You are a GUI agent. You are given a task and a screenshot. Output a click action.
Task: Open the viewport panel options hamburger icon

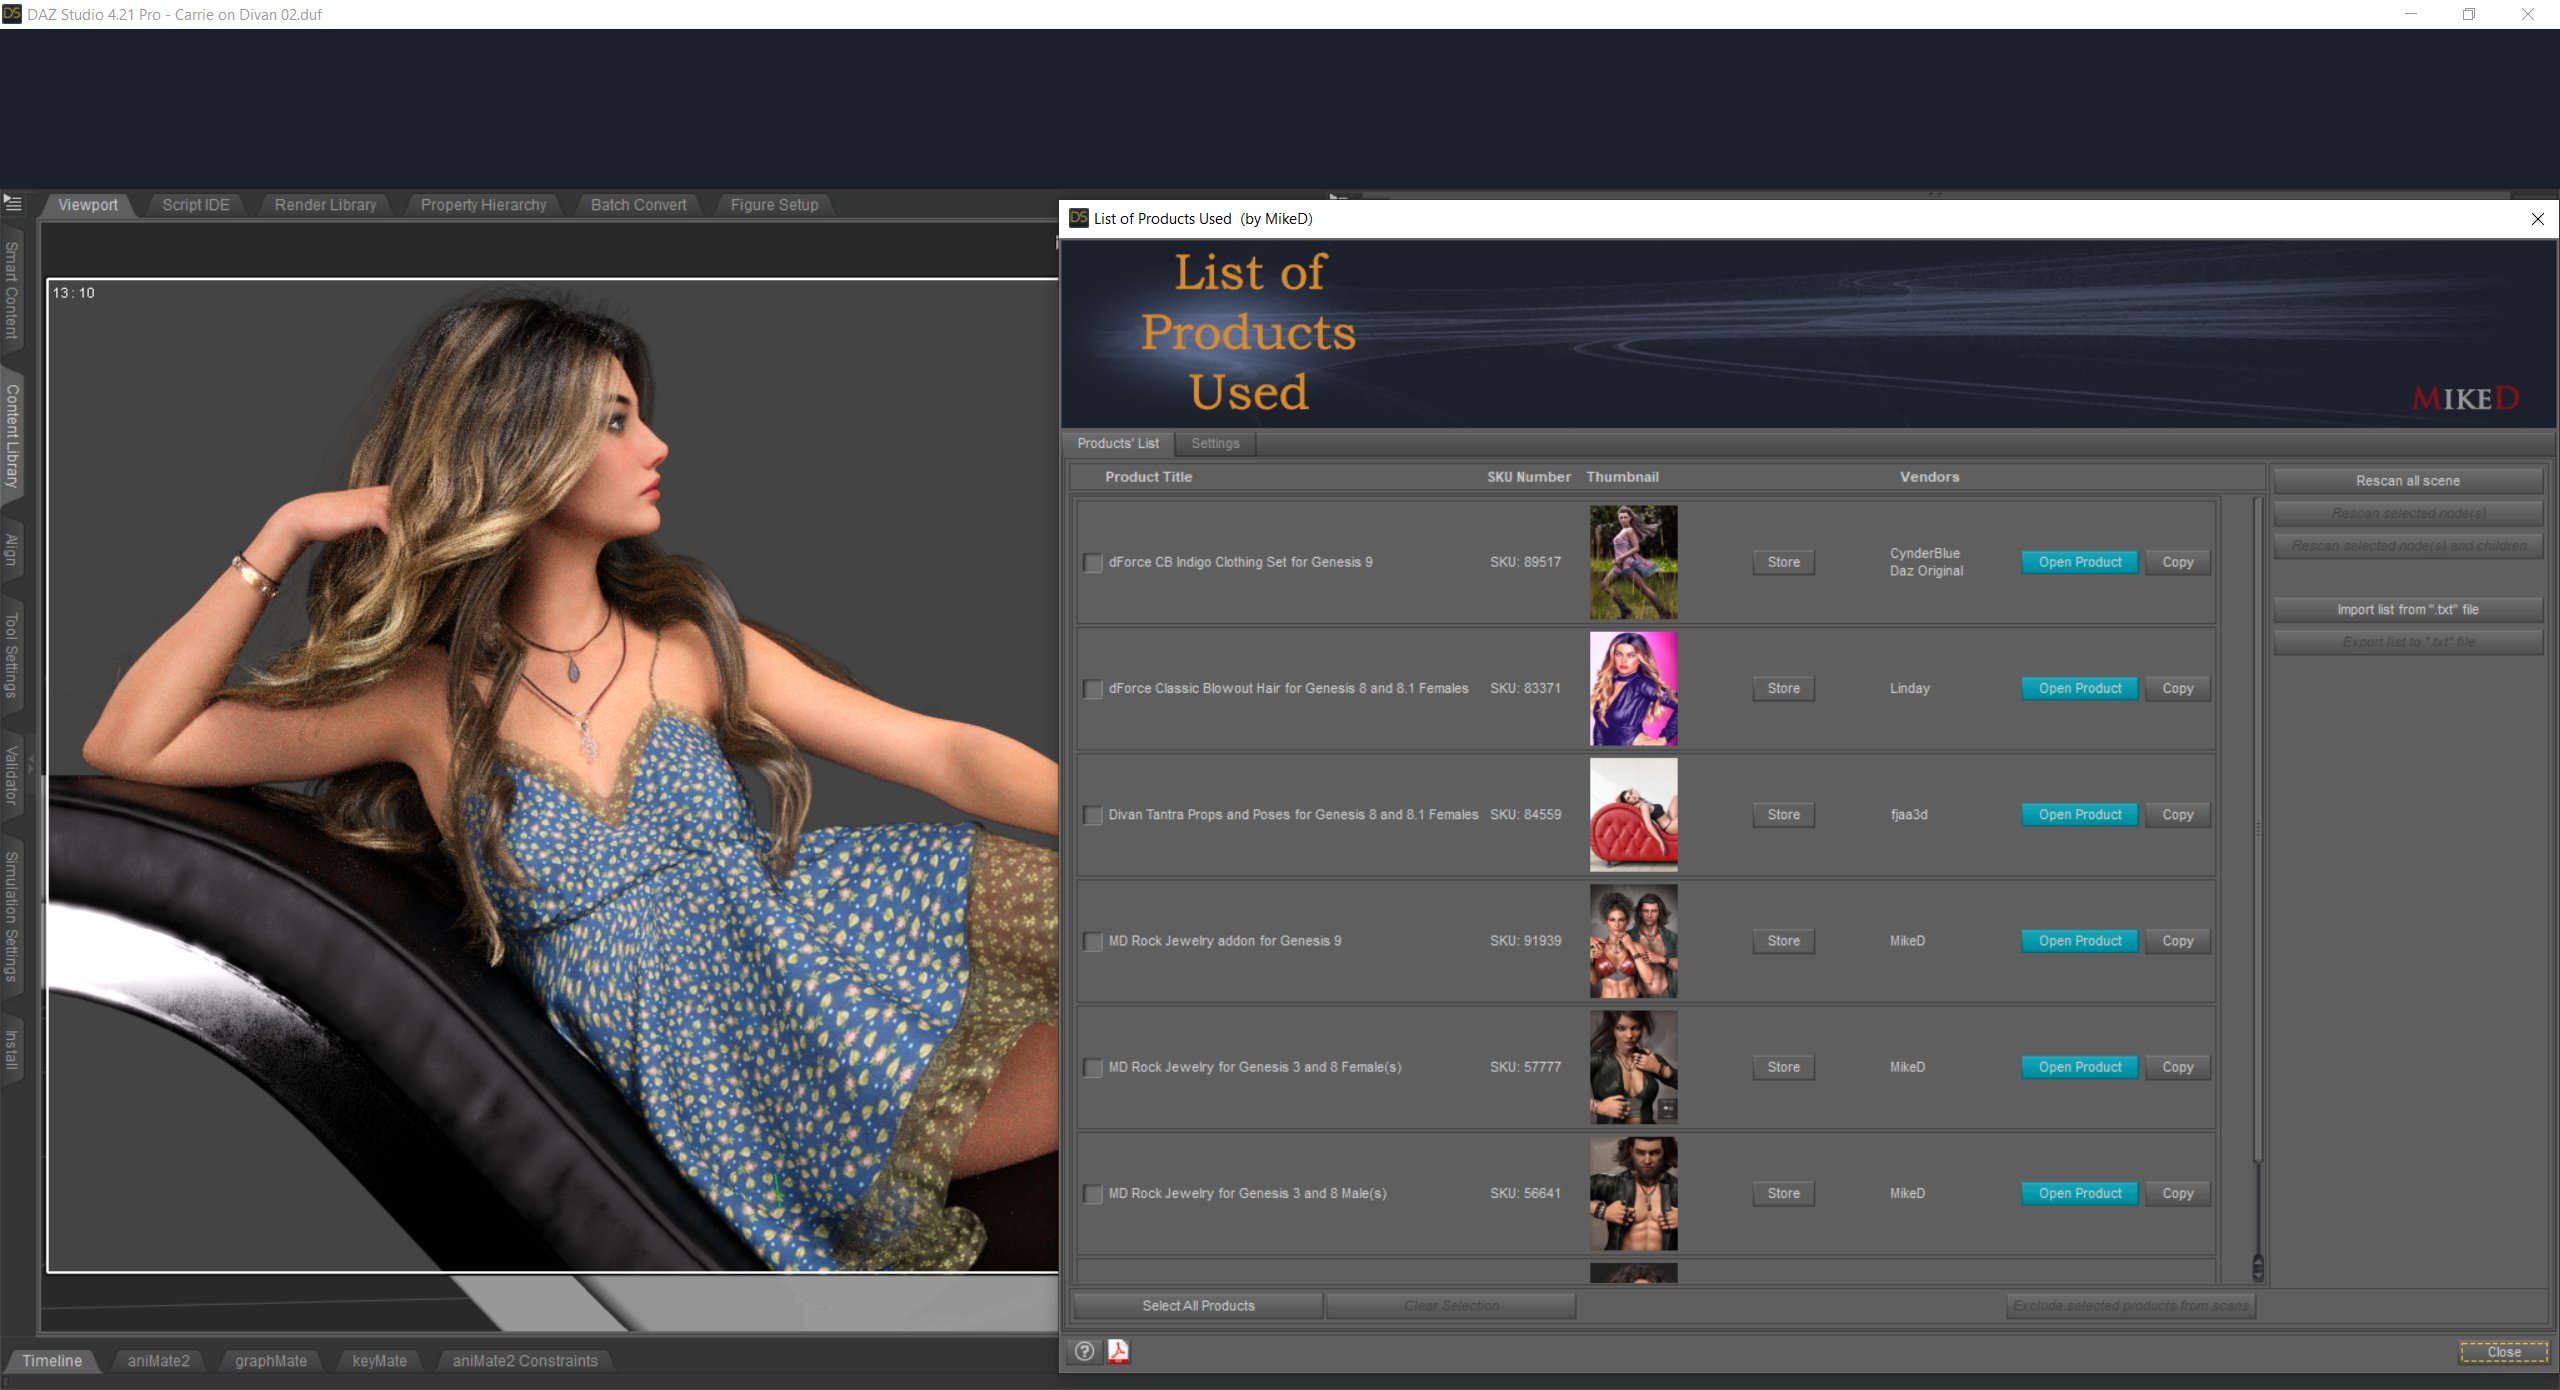tap(13, 203)
